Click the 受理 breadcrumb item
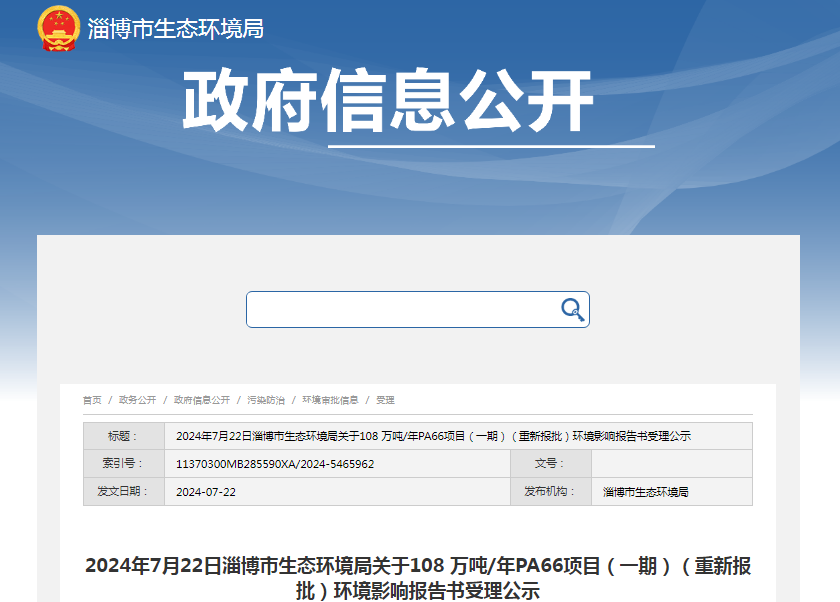The height and width of the screenshot is (602, 840). [385, 400]
